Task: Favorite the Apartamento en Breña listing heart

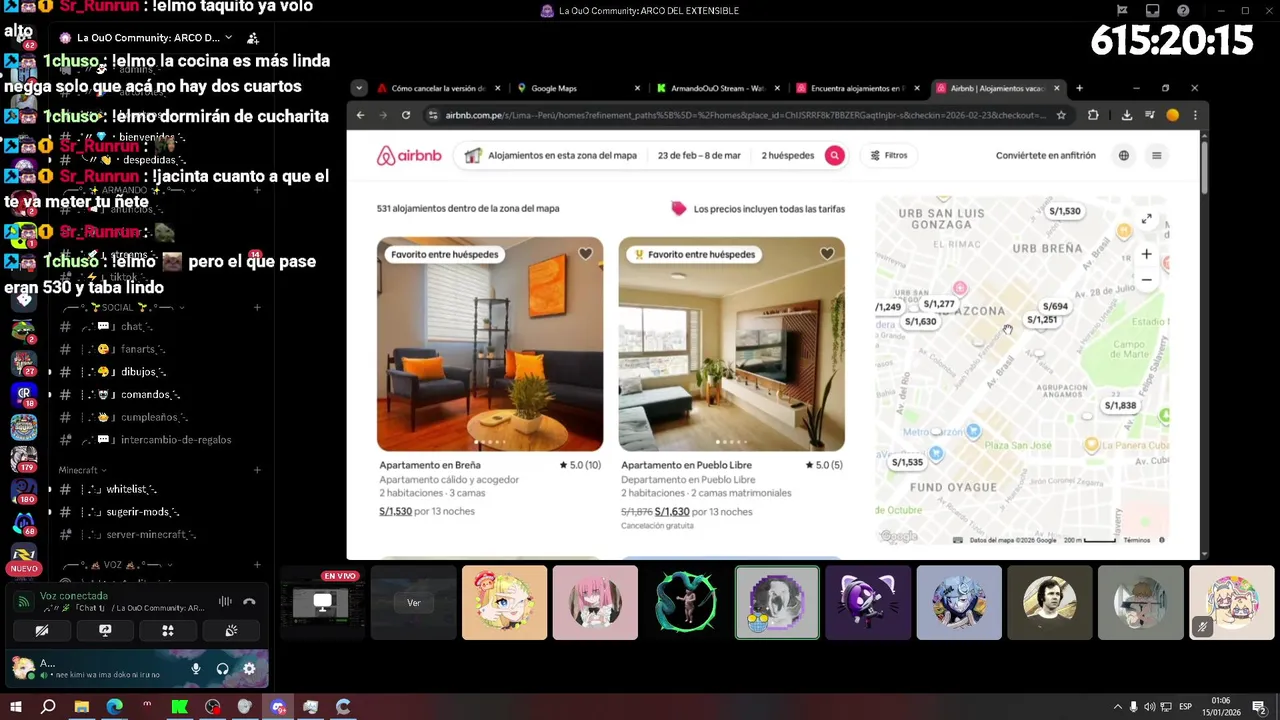Action: pos(585,254)
